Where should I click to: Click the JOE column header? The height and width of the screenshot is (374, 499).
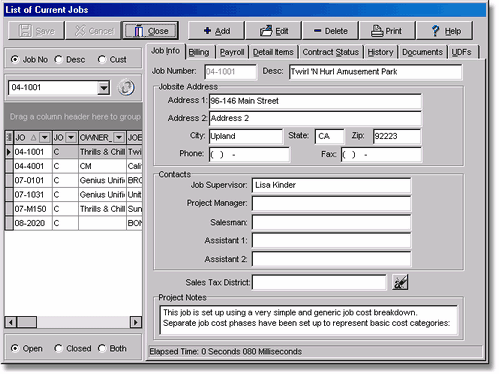(x=135, y=137)
